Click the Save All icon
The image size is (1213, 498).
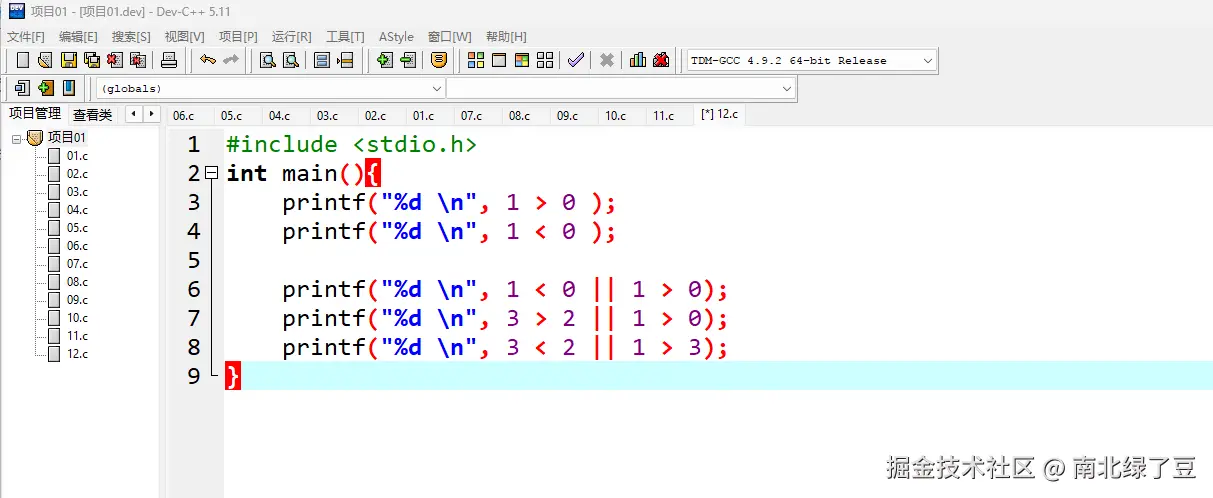point(92,60)
